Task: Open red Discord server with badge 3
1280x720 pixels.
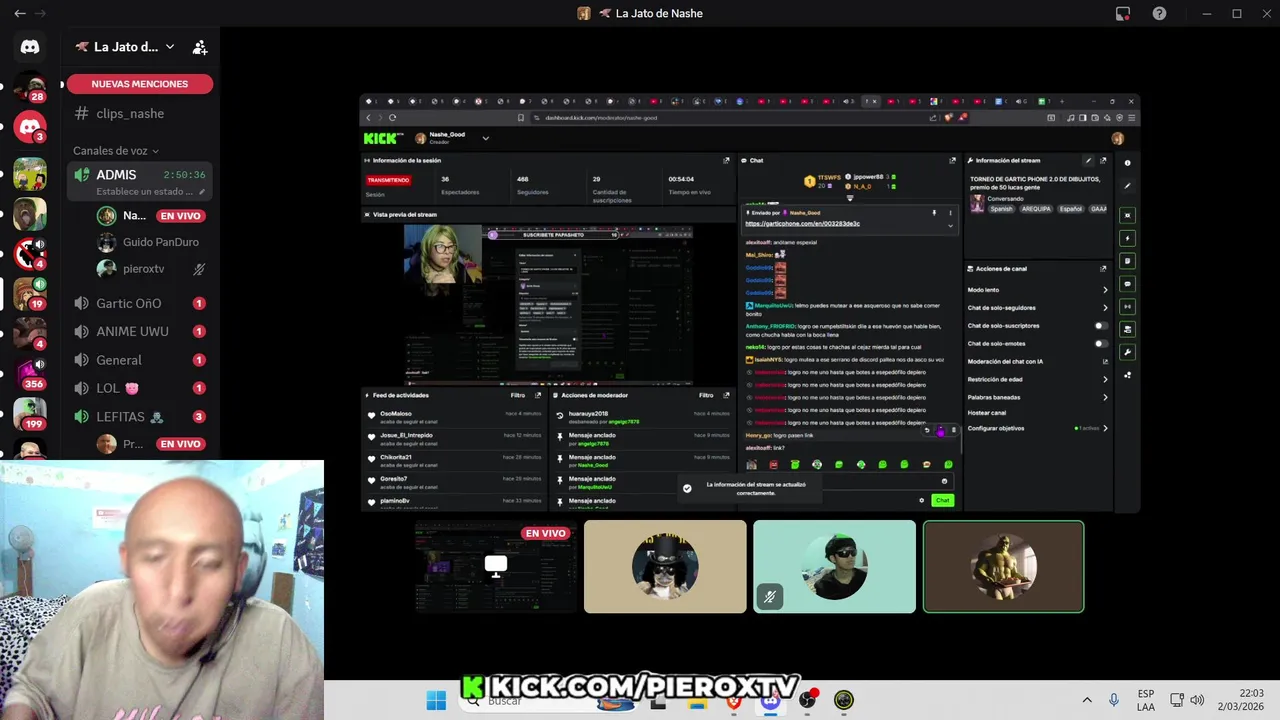Action: (x=30, y=127)
